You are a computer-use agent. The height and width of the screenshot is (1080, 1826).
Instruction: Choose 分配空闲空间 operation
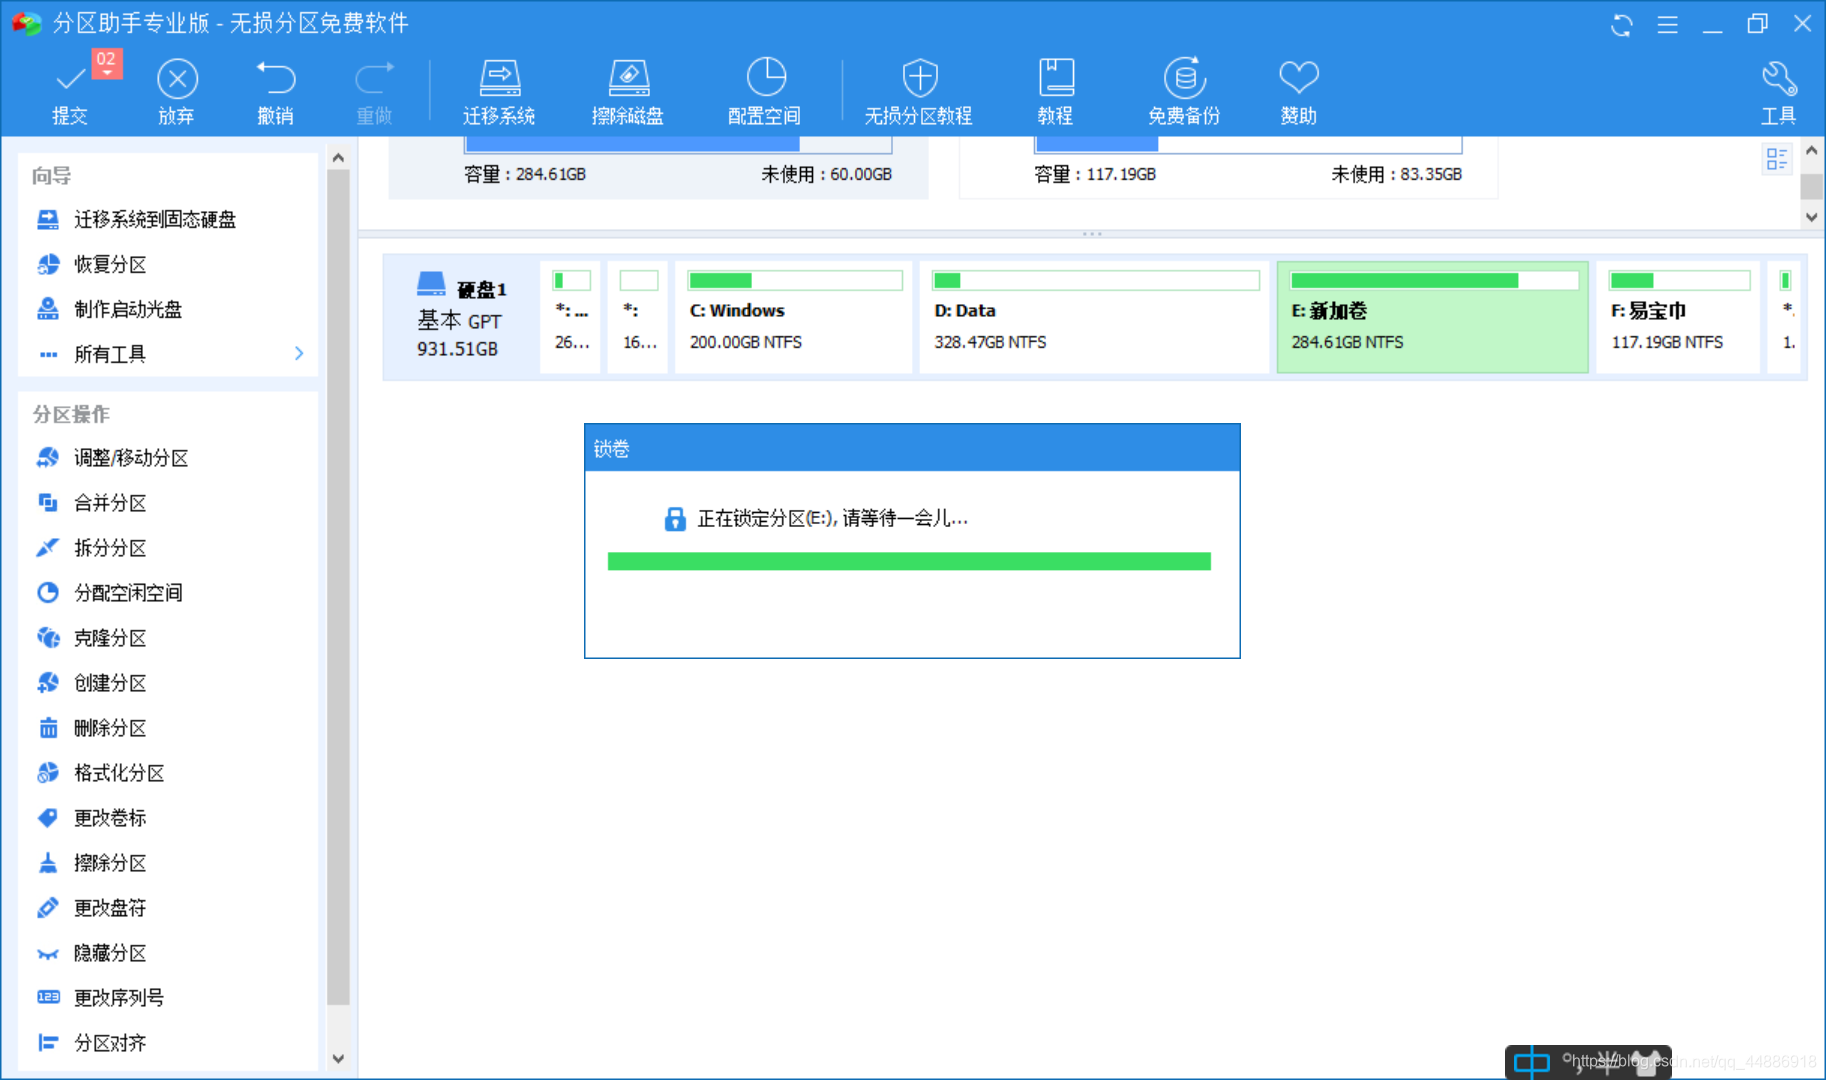point(110,593)
